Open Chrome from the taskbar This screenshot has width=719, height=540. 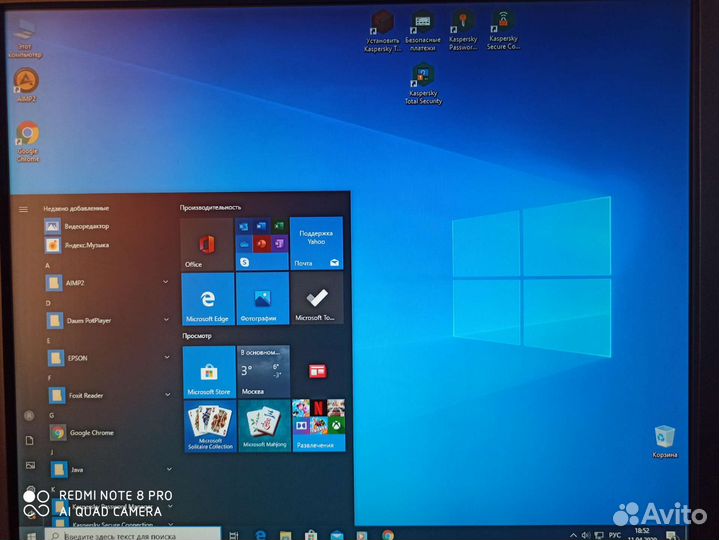pyautogui.click(x=388, y=535)
